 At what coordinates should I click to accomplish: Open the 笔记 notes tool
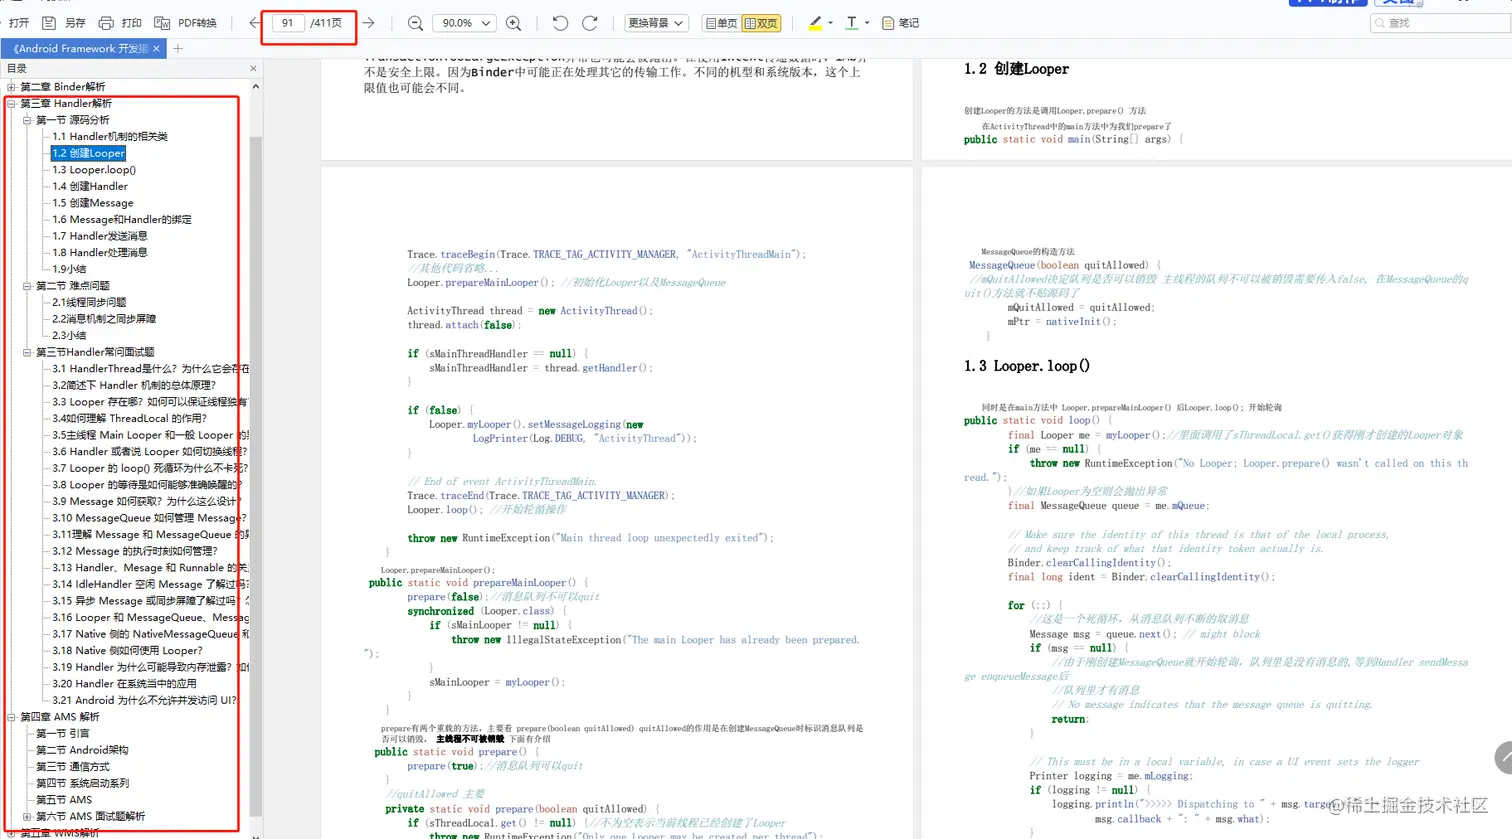[x=899, y=22]
